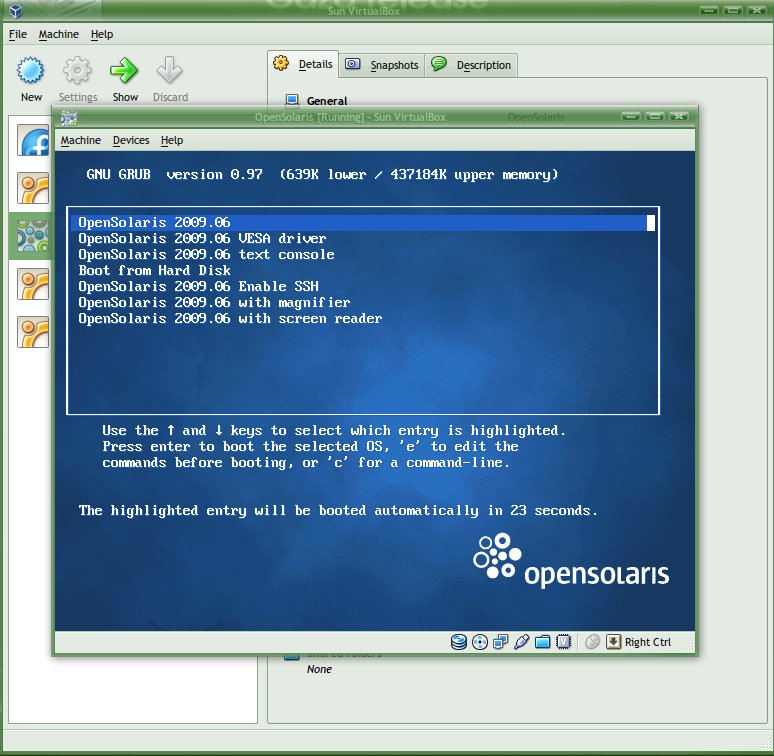Click the CD/DVD icon in status bar
Image resolution: width=774 pixels, height=756 pixels.
pos(480,642)
